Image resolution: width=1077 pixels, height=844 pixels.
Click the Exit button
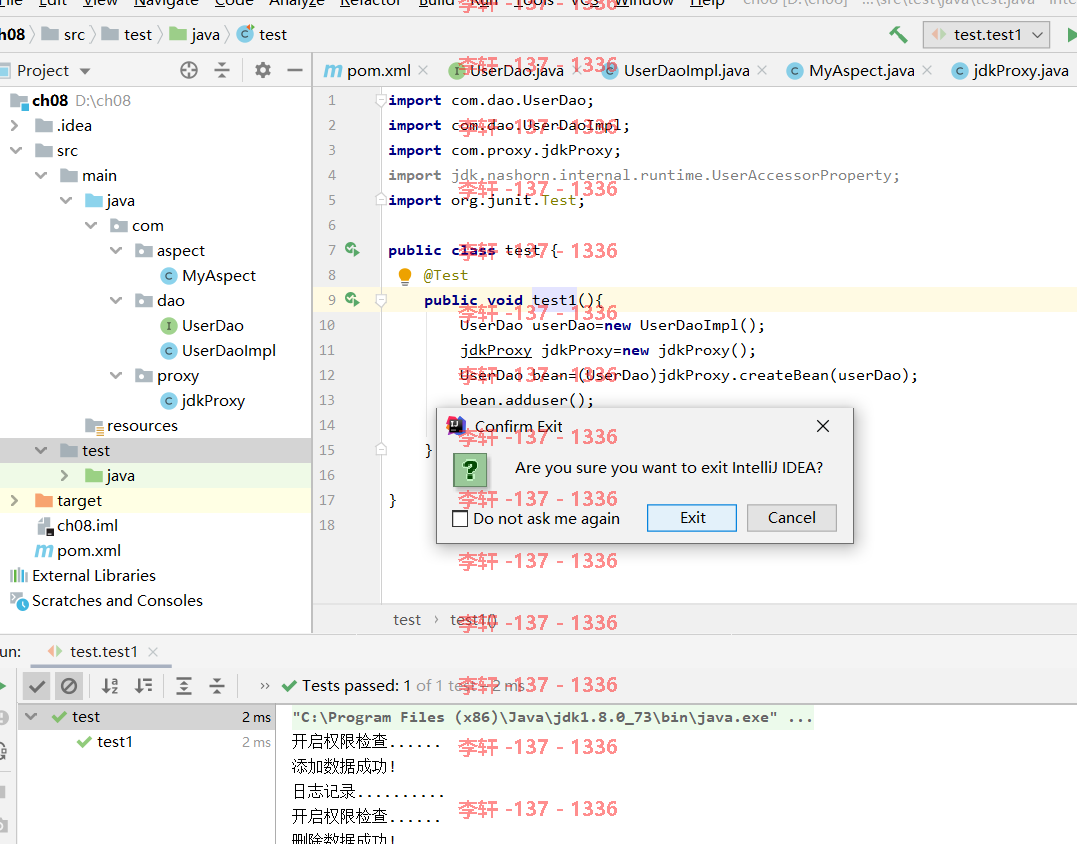coord(692,518)
